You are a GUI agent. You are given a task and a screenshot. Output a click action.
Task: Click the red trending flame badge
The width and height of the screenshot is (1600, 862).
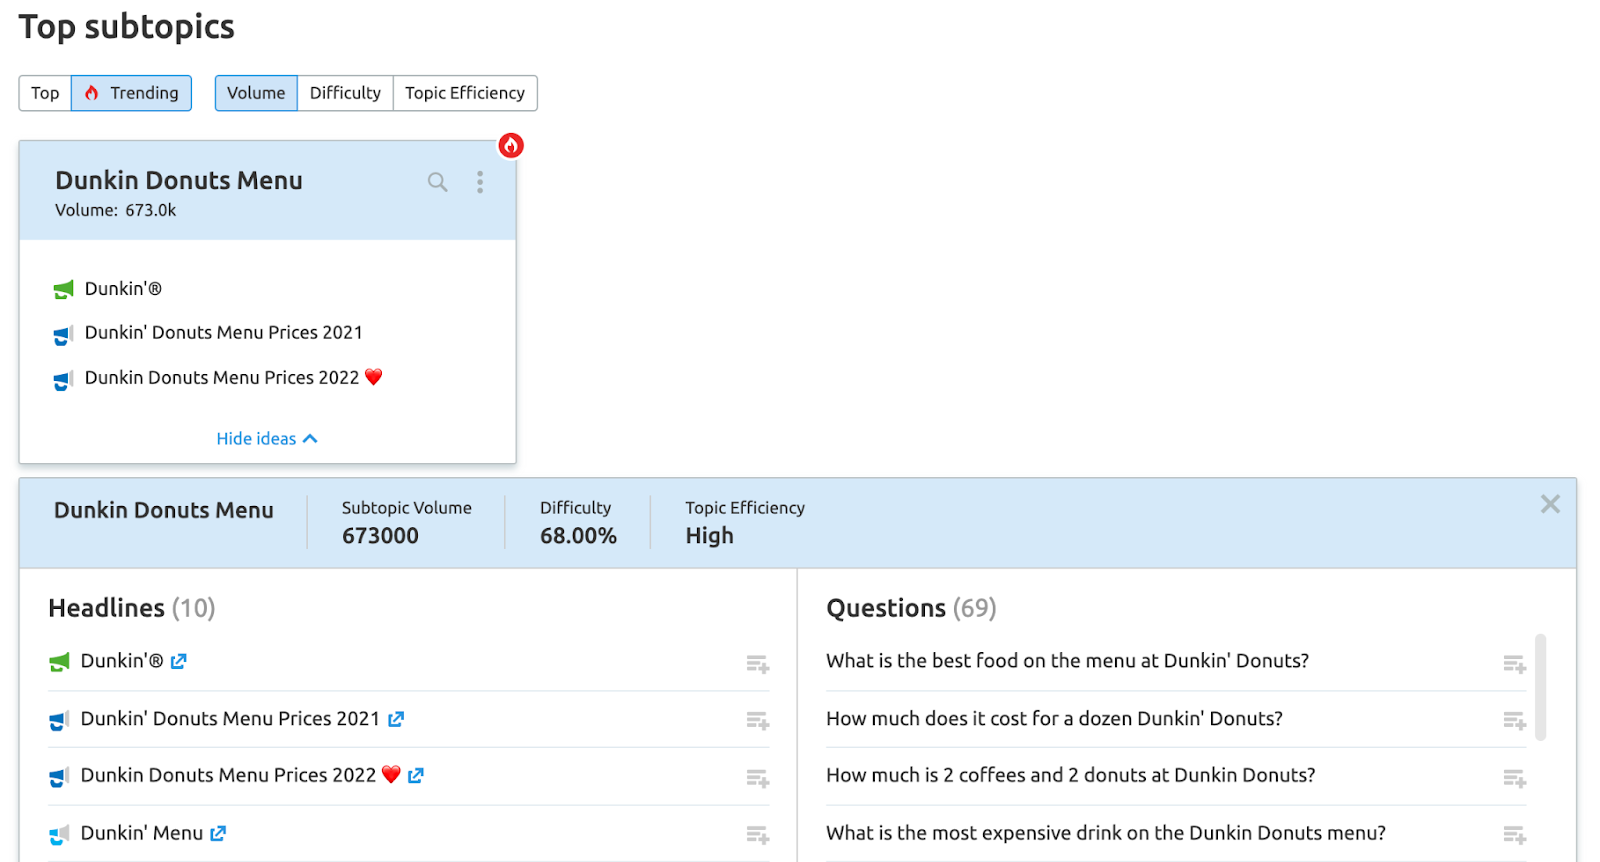click(511, 146)
